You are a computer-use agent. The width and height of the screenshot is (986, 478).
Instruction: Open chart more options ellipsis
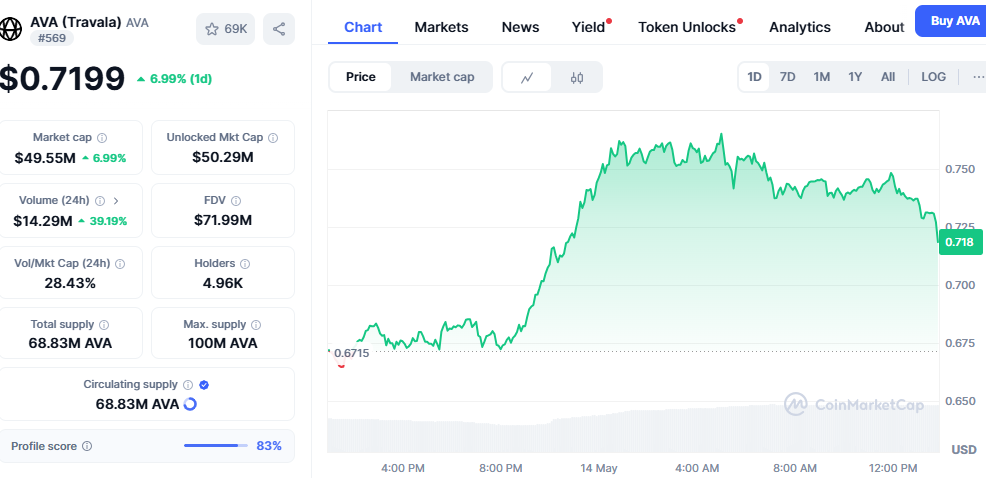(x=977, y=77)
